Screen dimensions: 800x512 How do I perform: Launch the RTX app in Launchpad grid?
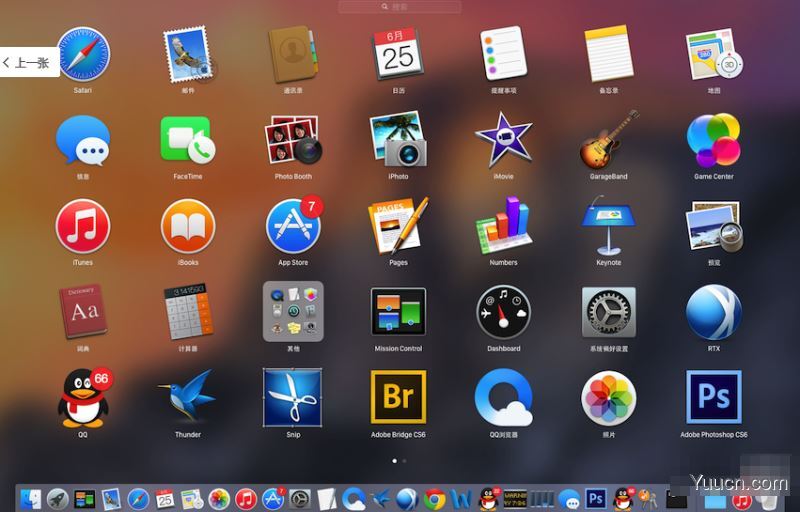coord(714,313)
